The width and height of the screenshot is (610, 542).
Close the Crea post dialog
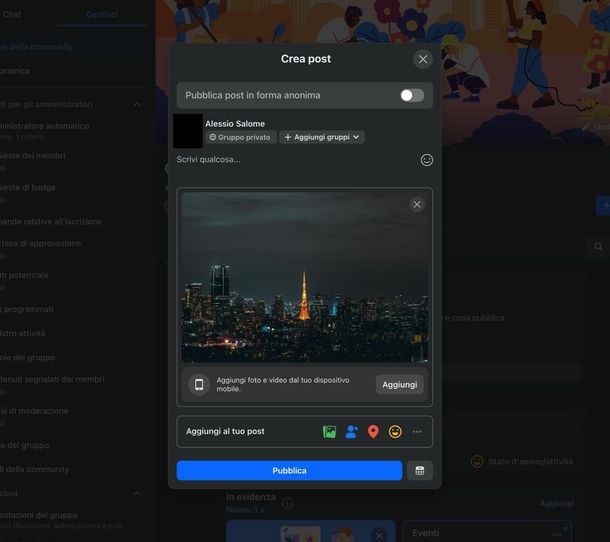(x=423, y=59)
